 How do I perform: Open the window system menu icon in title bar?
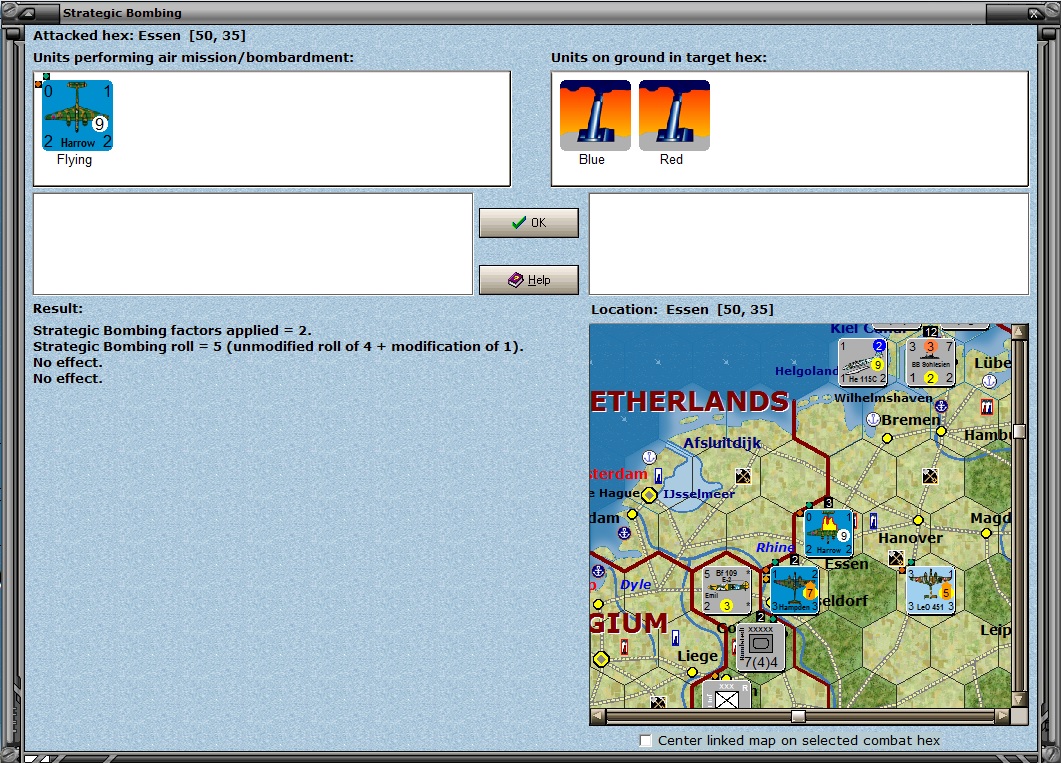28,12
